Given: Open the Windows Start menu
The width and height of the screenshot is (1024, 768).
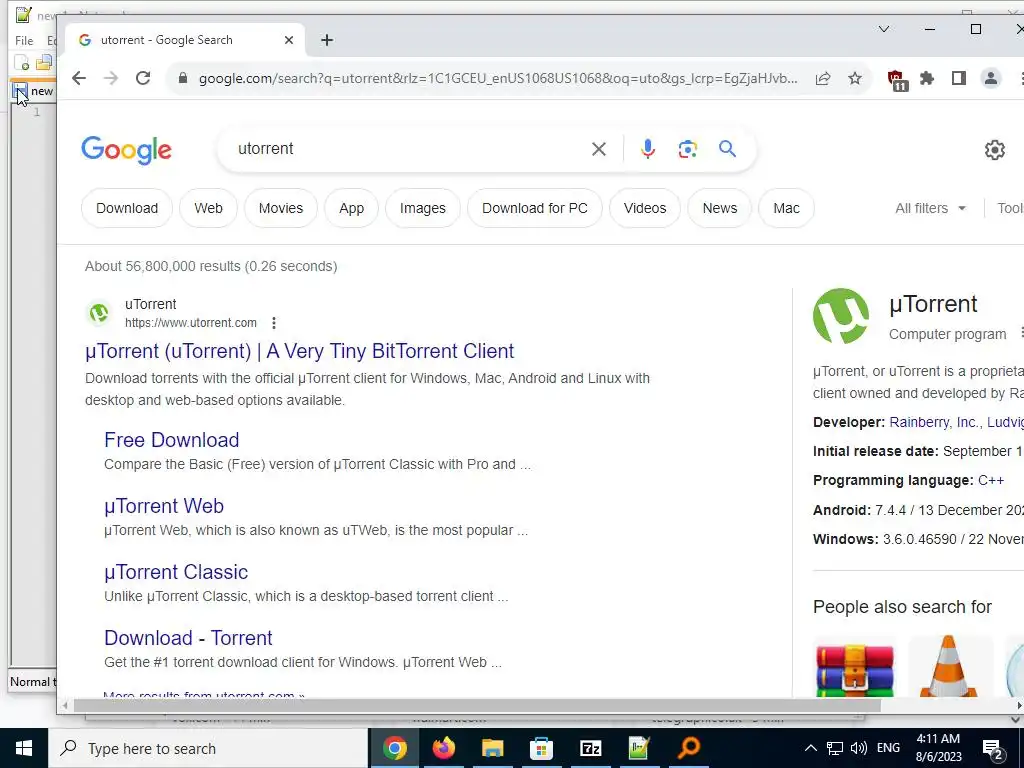Looking at the screenshot, I should (24, 748).
